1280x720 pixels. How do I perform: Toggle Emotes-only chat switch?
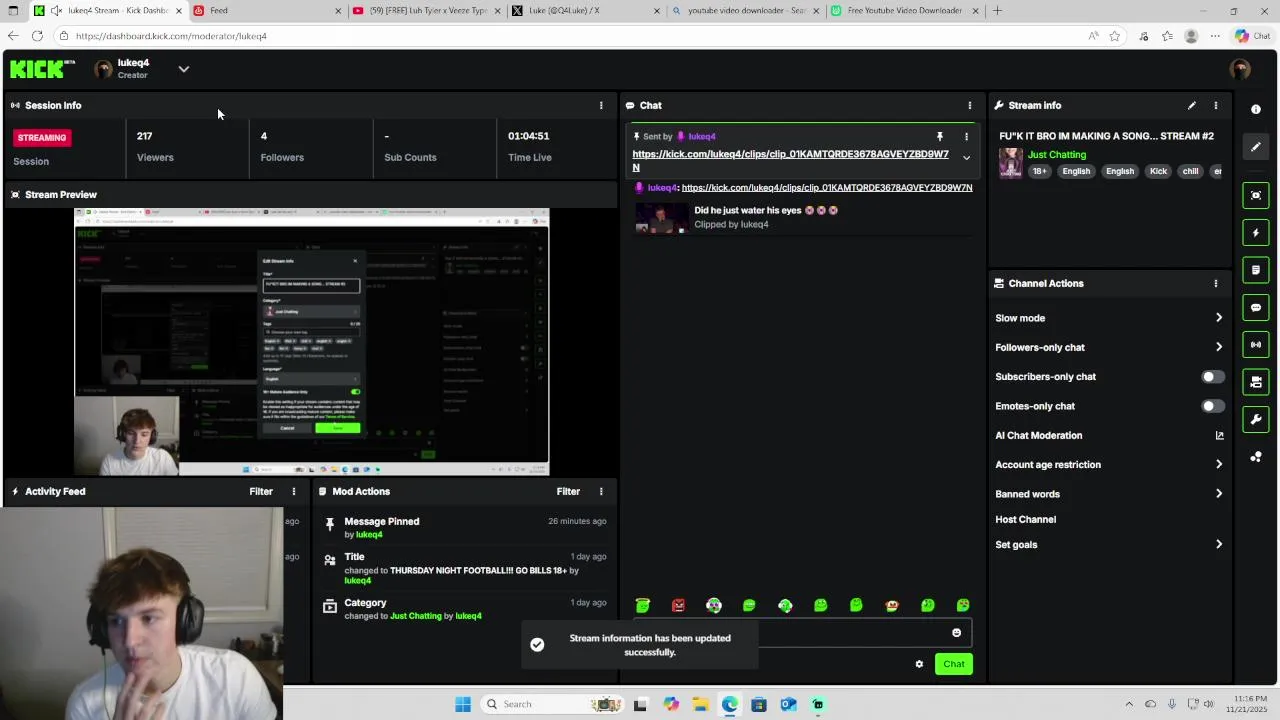click(1212, 406)
